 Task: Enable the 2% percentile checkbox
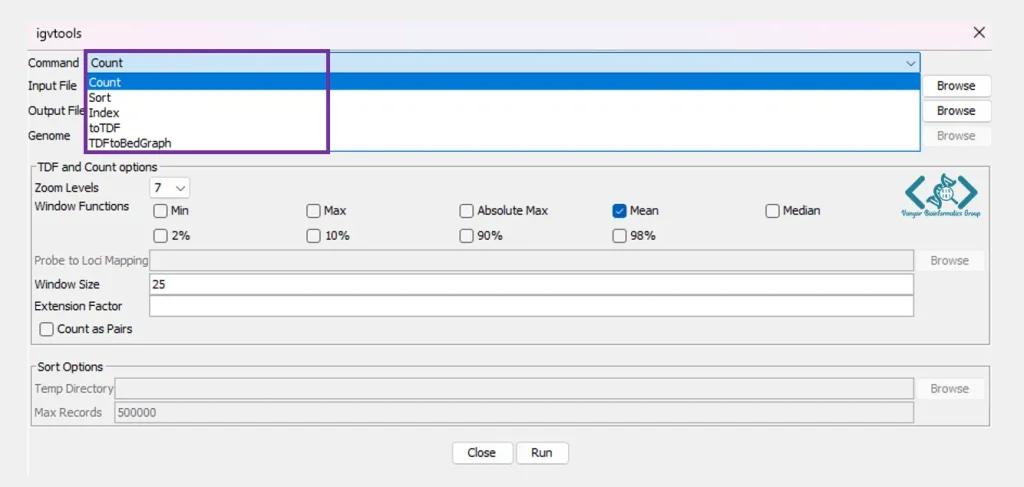click(x=160, y=236)
